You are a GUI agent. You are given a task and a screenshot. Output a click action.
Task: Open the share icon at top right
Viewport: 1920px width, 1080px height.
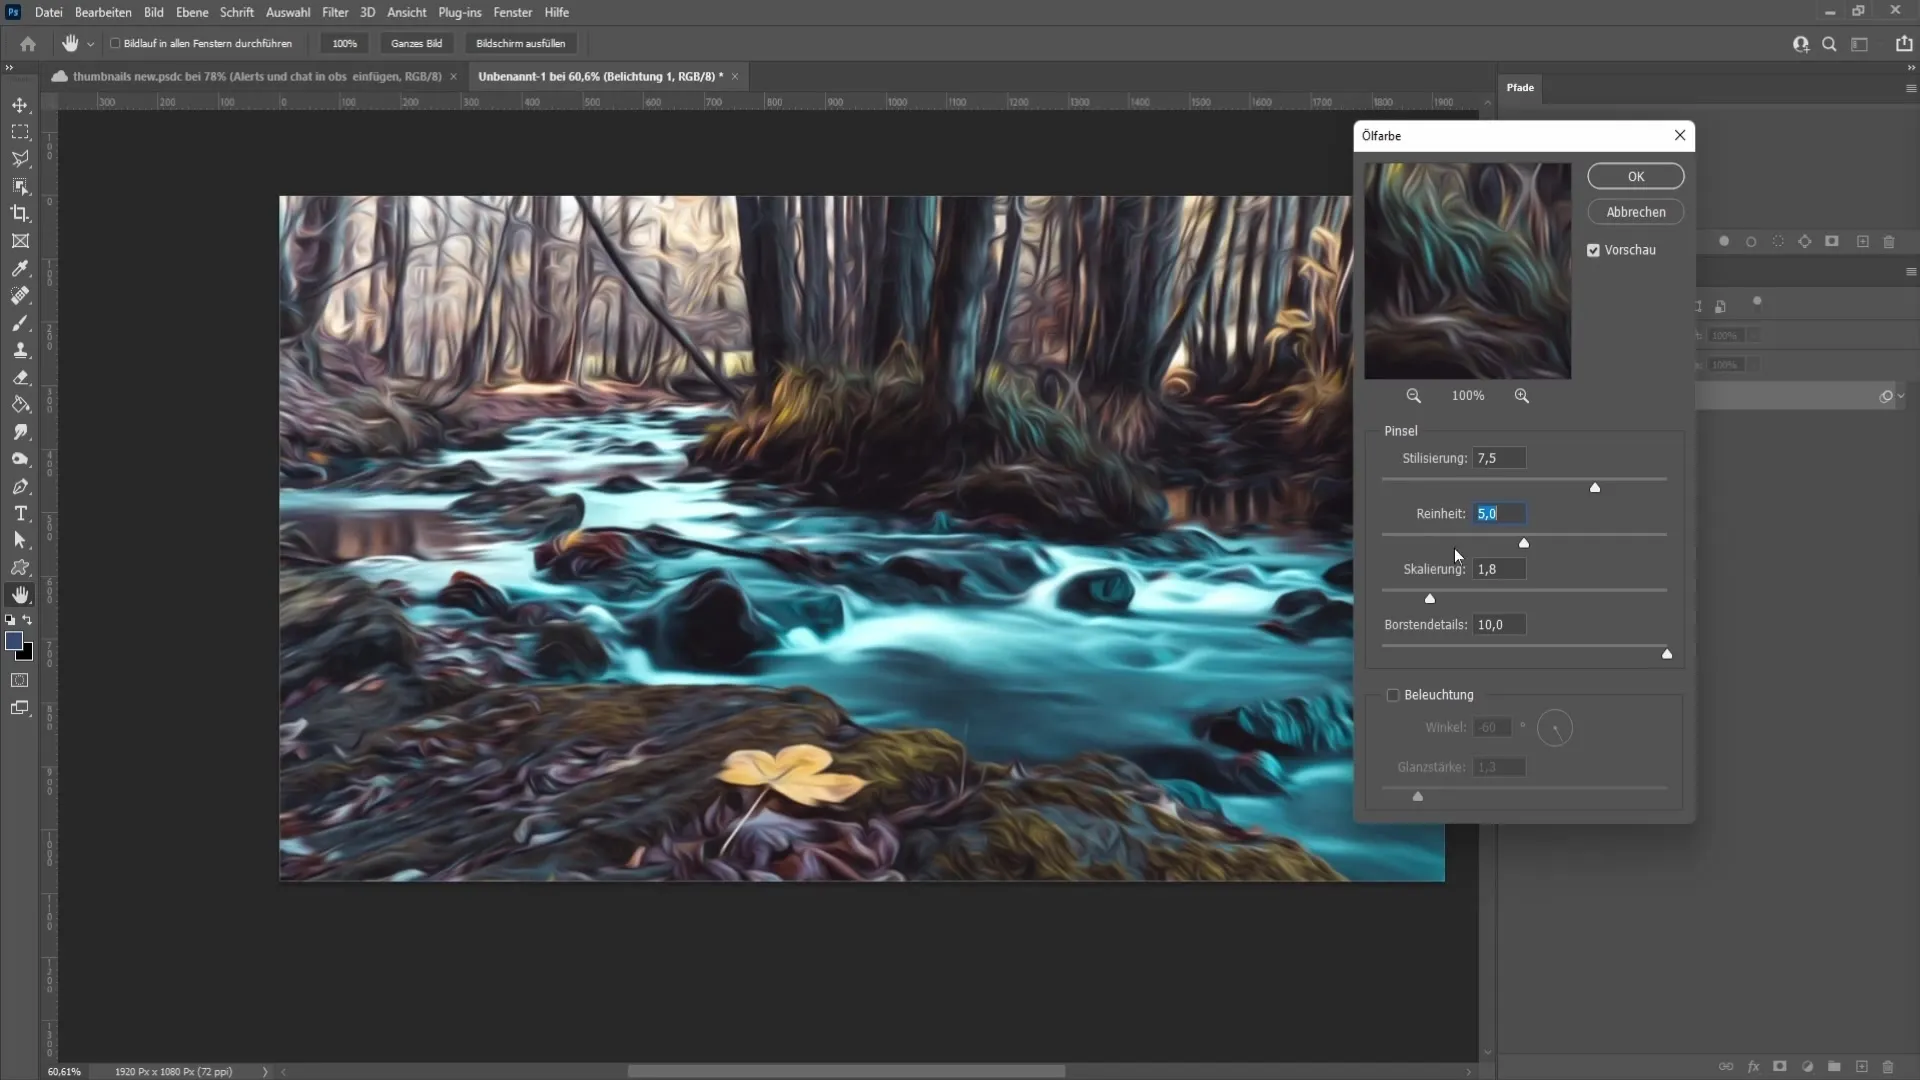coord(1904,44)
